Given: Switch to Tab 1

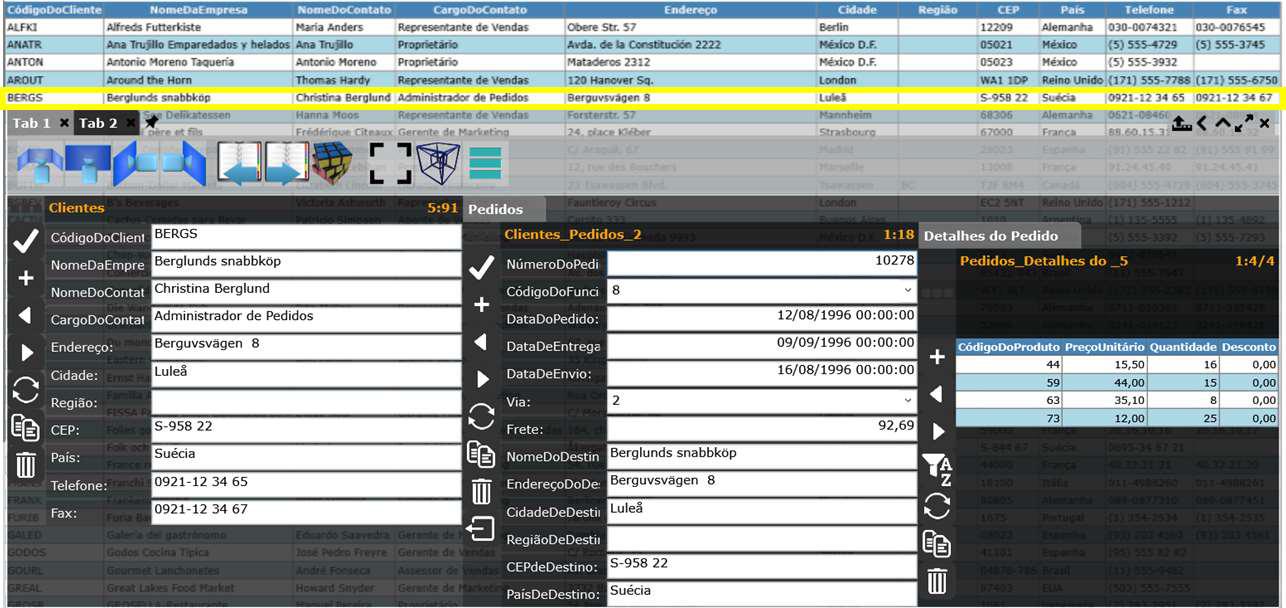Looking at the screenshot, I should (33, 123).
